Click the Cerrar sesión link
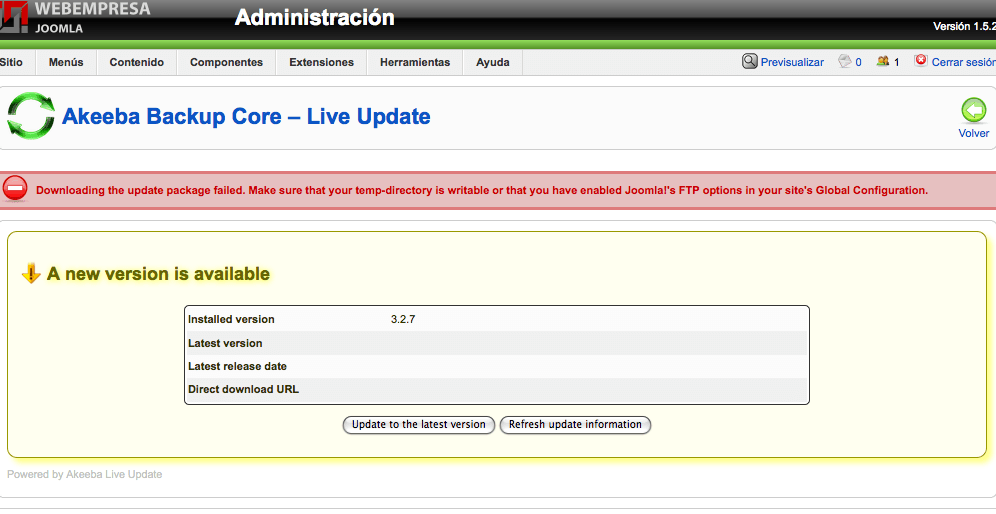 tap(964, 62)
